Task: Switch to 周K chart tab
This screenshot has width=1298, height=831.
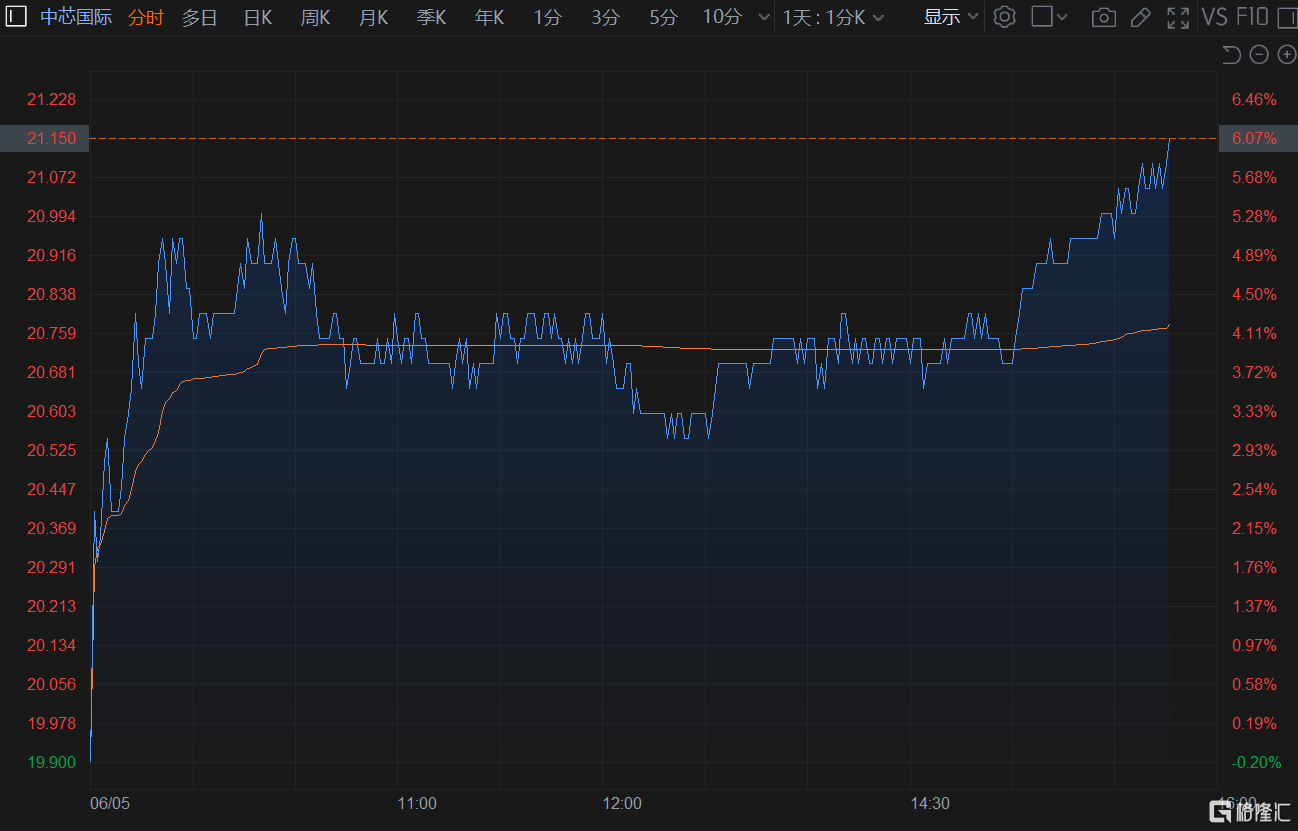Action: 315,17
